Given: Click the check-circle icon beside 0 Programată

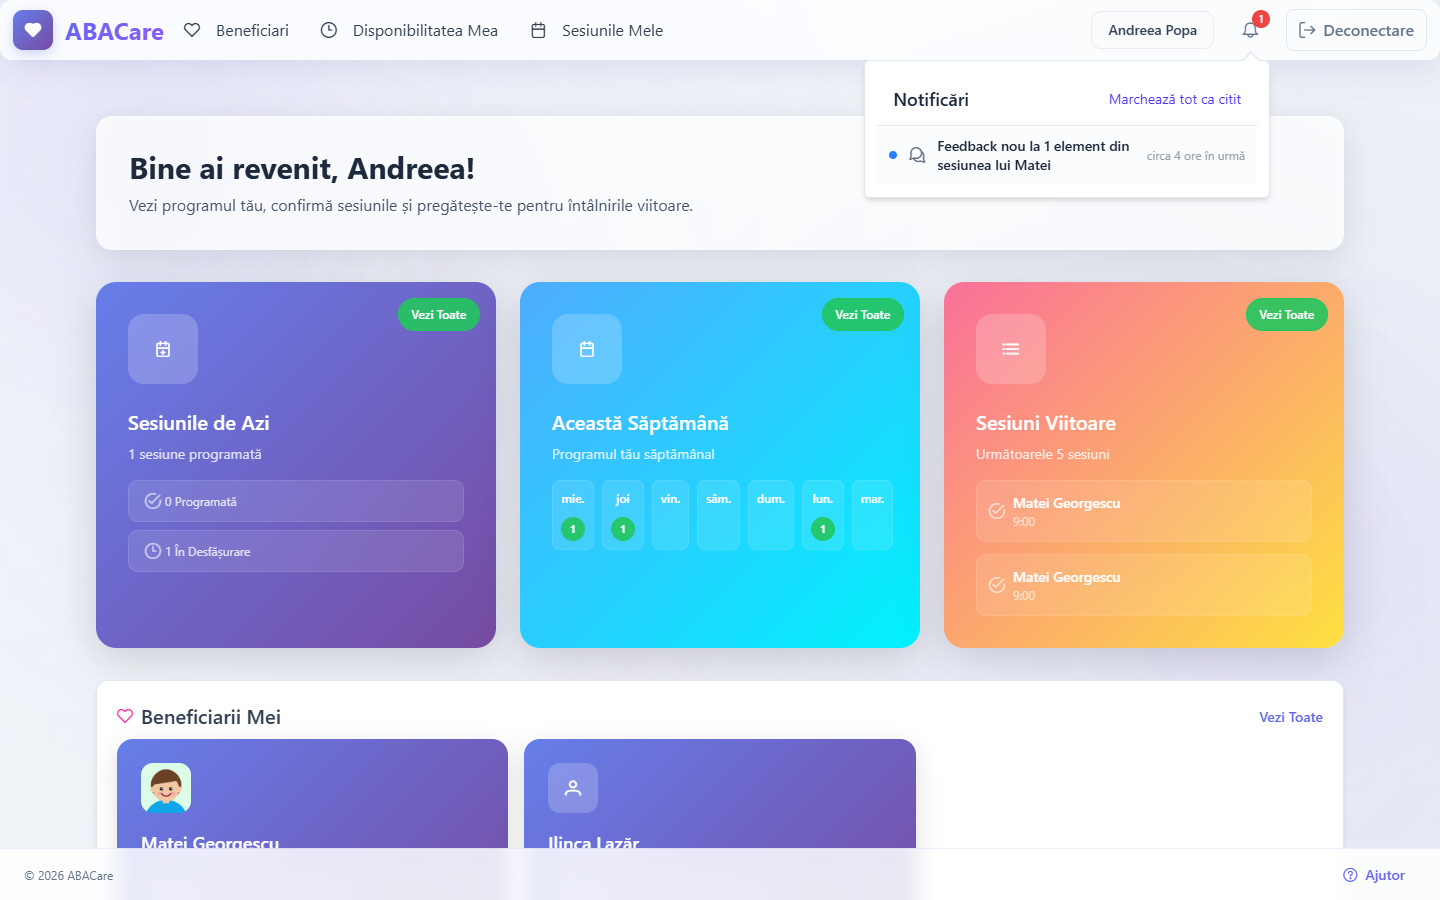Looking at the screenshot, I should pos(153,501).
